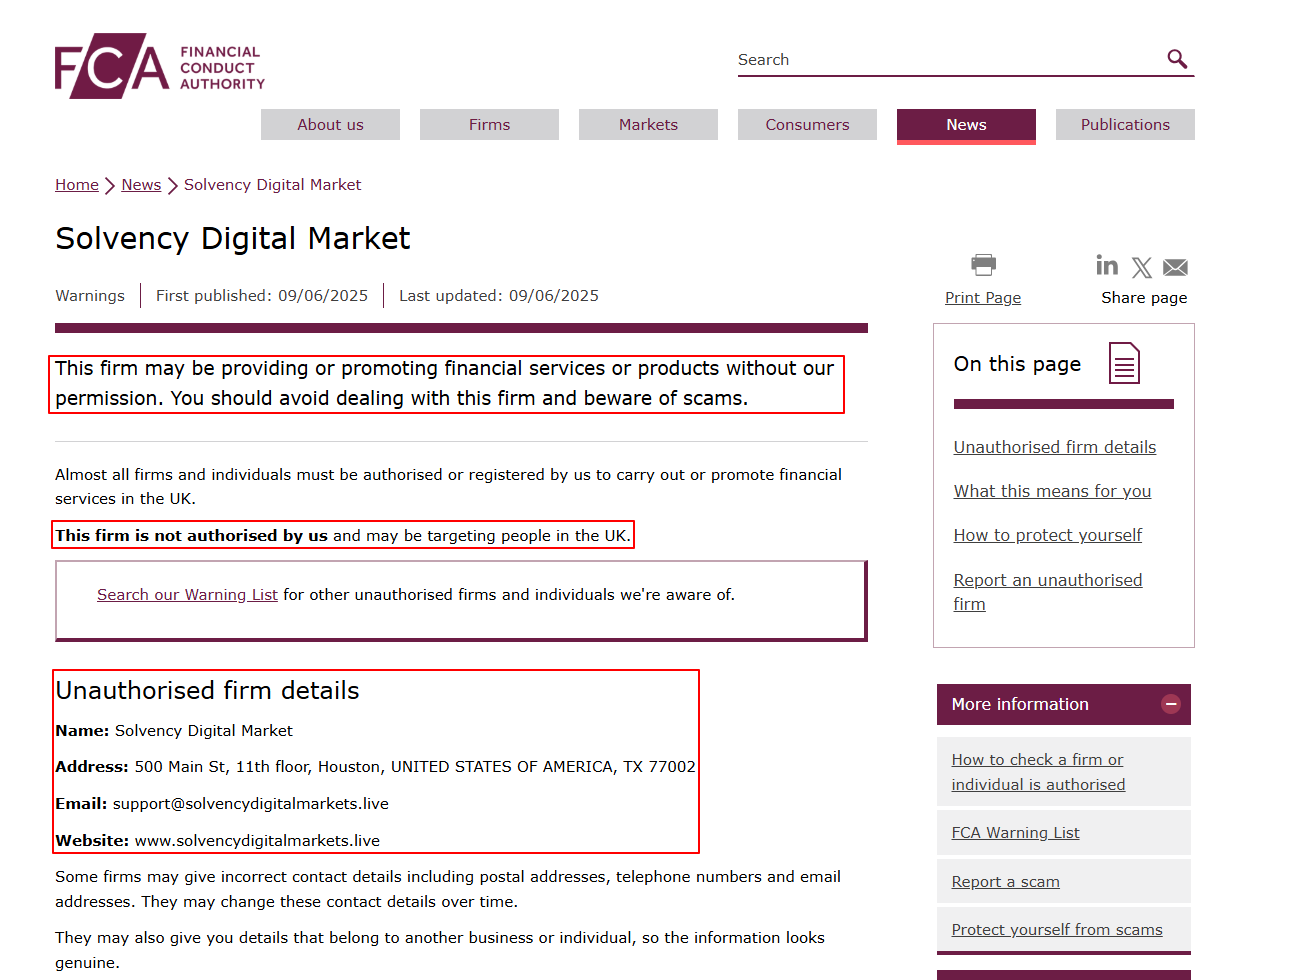Screen dimensions: 1297x980
Task: Open the Firms menu
Action: [489, 125]
